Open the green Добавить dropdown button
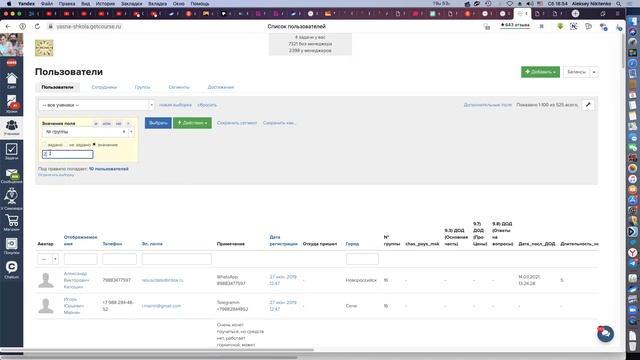This screenshot has width=640, height=360. pyautogui.click(x=540, y=72)
